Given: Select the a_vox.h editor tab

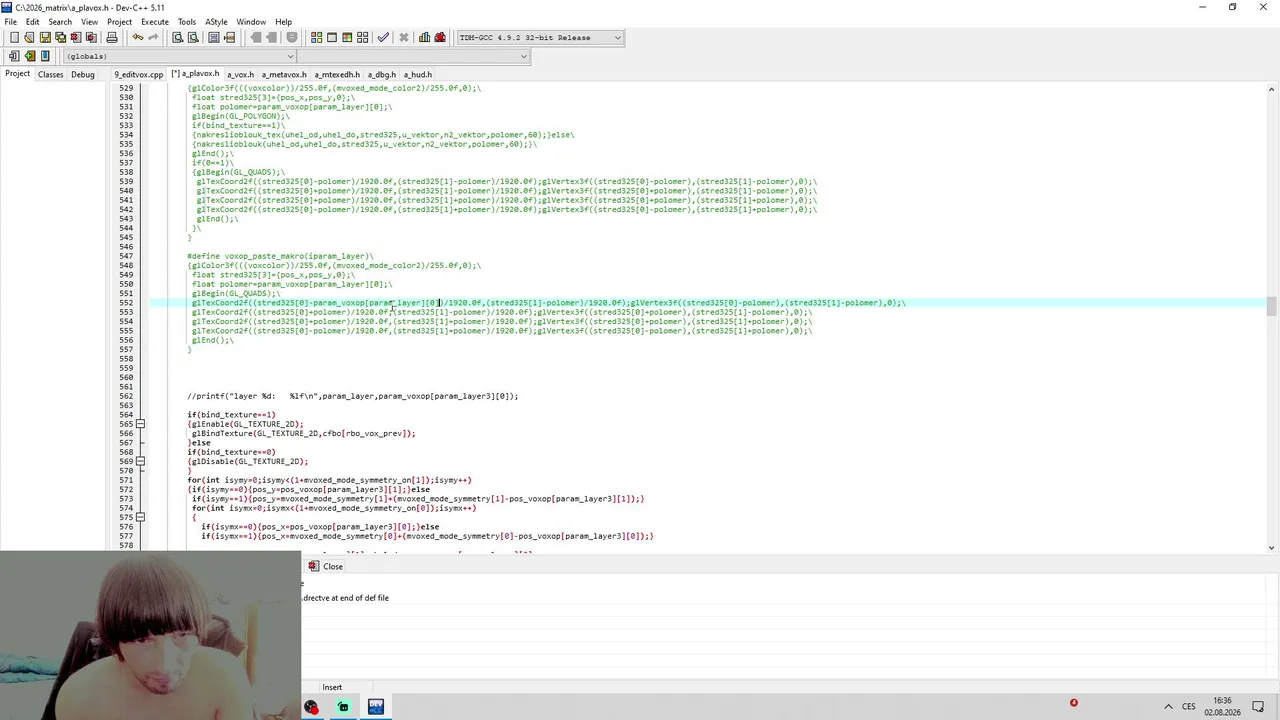Looking at the screenshot, I should [x=240, y=74].
